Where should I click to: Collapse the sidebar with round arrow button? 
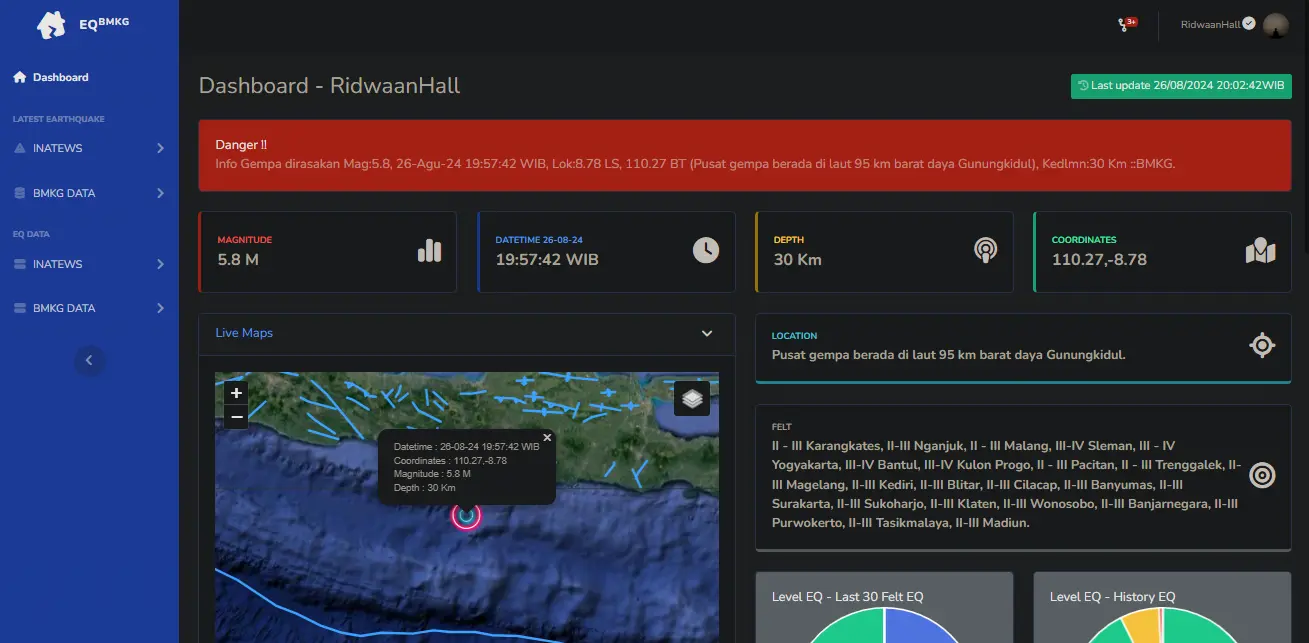pos(89,360)
